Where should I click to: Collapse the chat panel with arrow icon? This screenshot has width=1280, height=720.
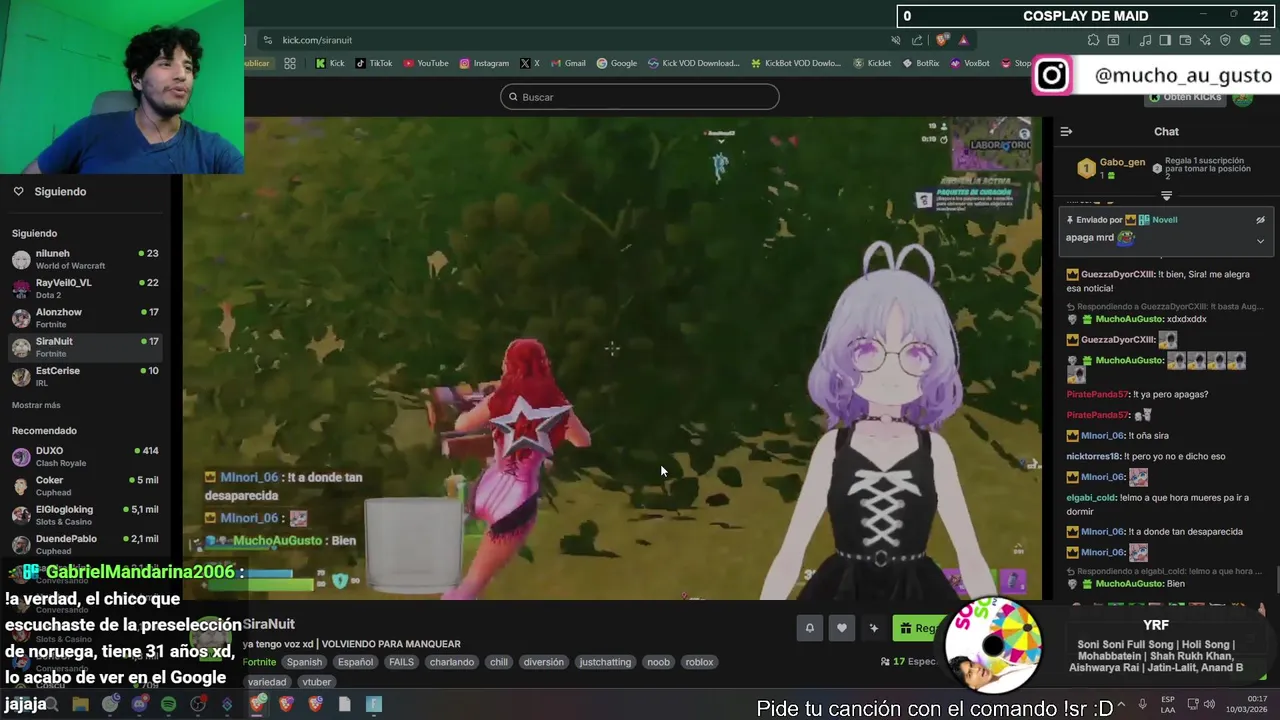[1066, 131]
